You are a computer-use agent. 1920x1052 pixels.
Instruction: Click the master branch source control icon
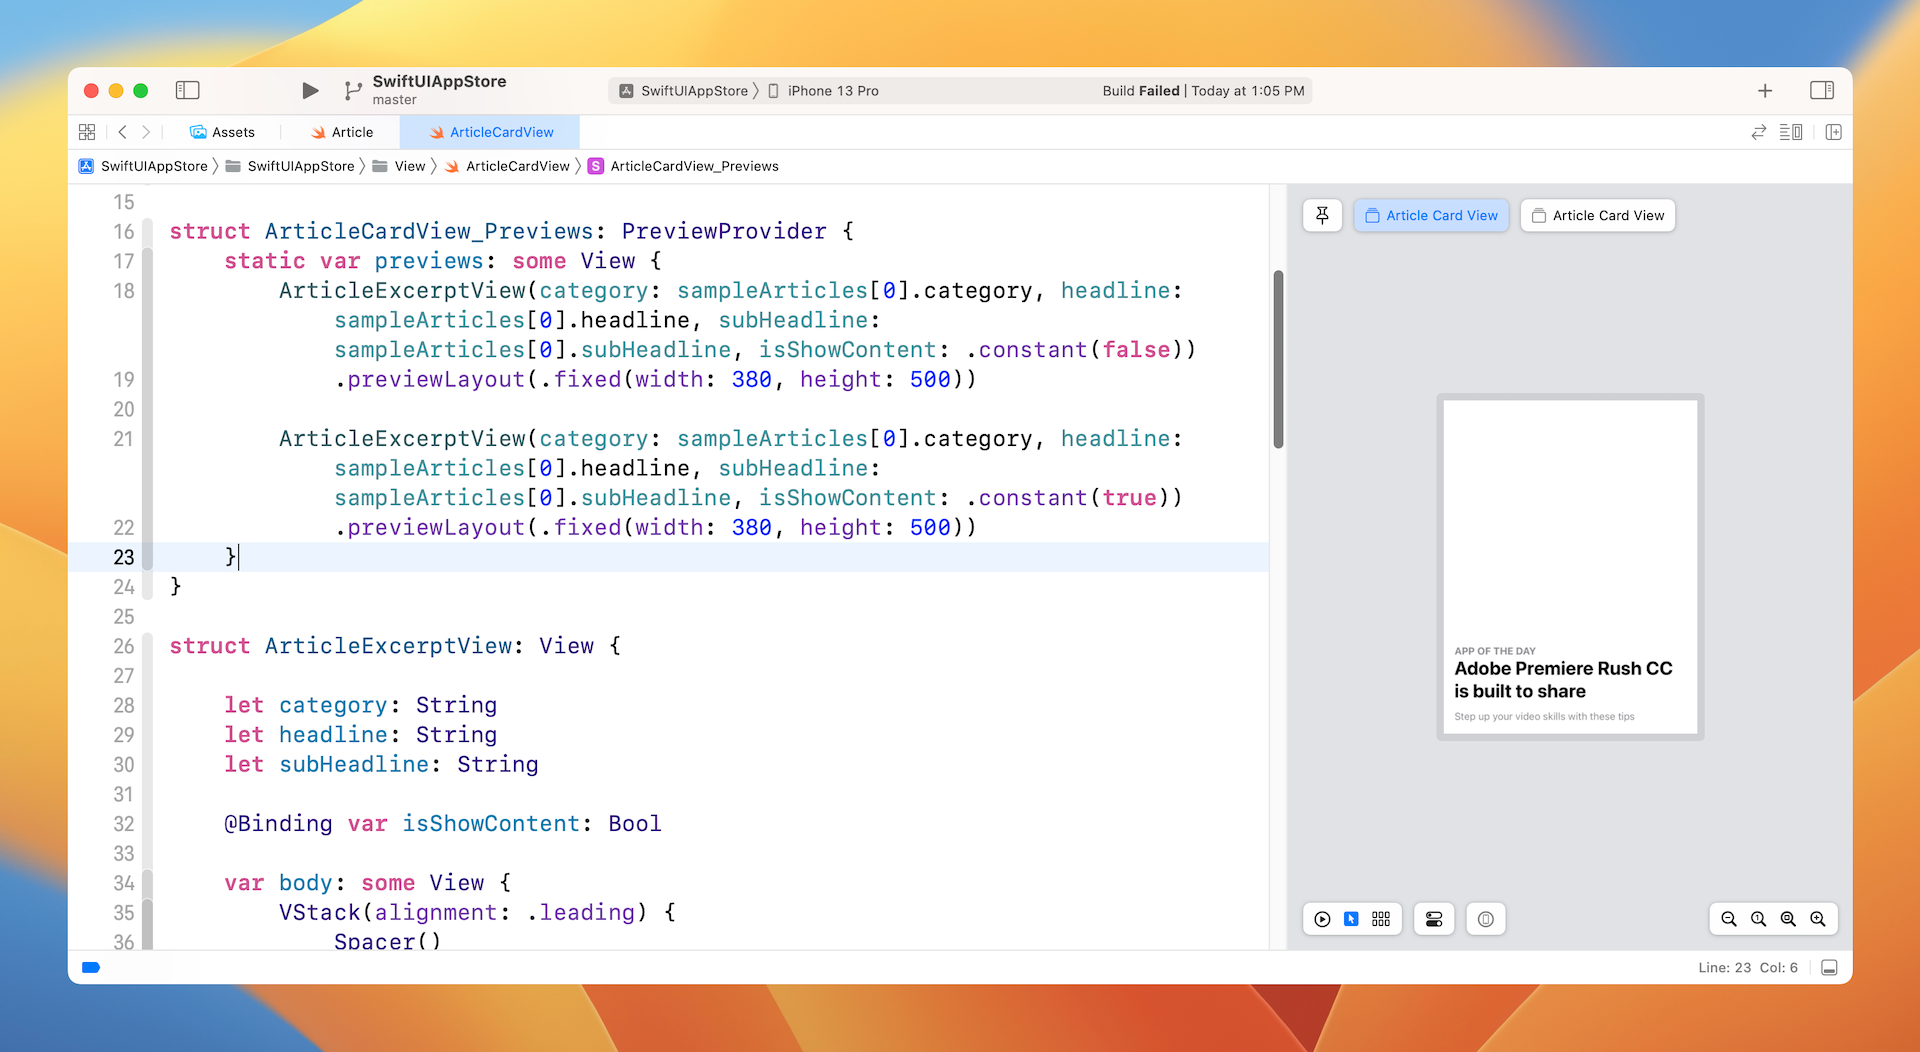pos(352,90)
